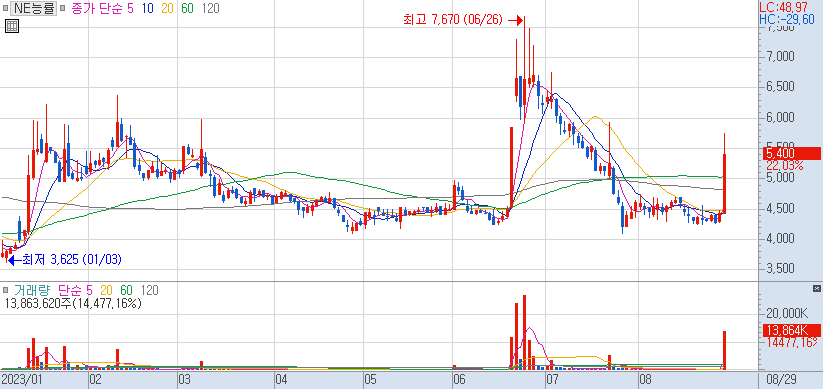The height and width of the screenshot is (389, 823).
Task: Click the small gray square before 종가 단순
Action: [62, 8]
